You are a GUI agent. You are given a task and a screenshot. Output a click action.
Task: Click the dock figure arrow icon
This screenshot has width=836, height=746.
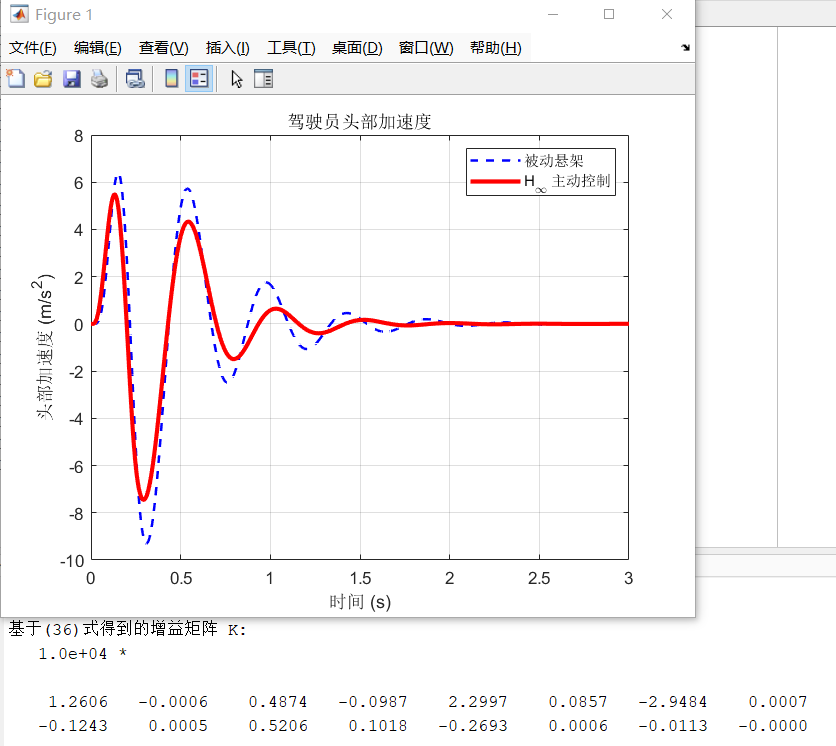coord(685,48)
